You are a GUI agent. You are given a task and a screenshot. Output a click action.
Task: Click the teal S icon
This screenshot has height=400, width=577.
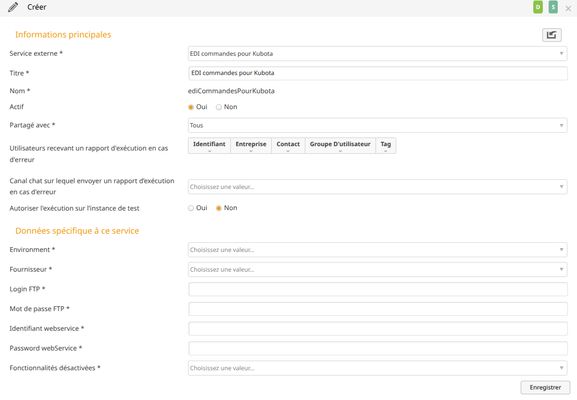click(x=553, y=7)
